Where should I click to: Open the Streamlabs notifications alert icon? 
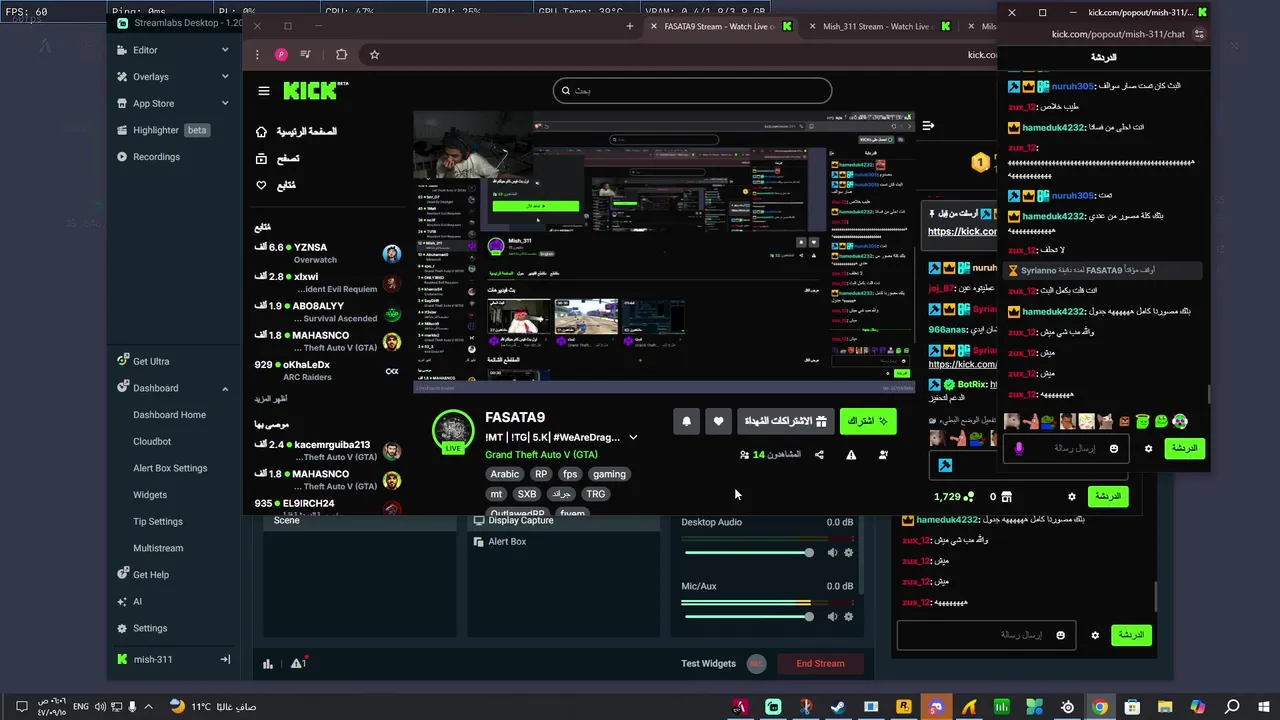(298, 663)
